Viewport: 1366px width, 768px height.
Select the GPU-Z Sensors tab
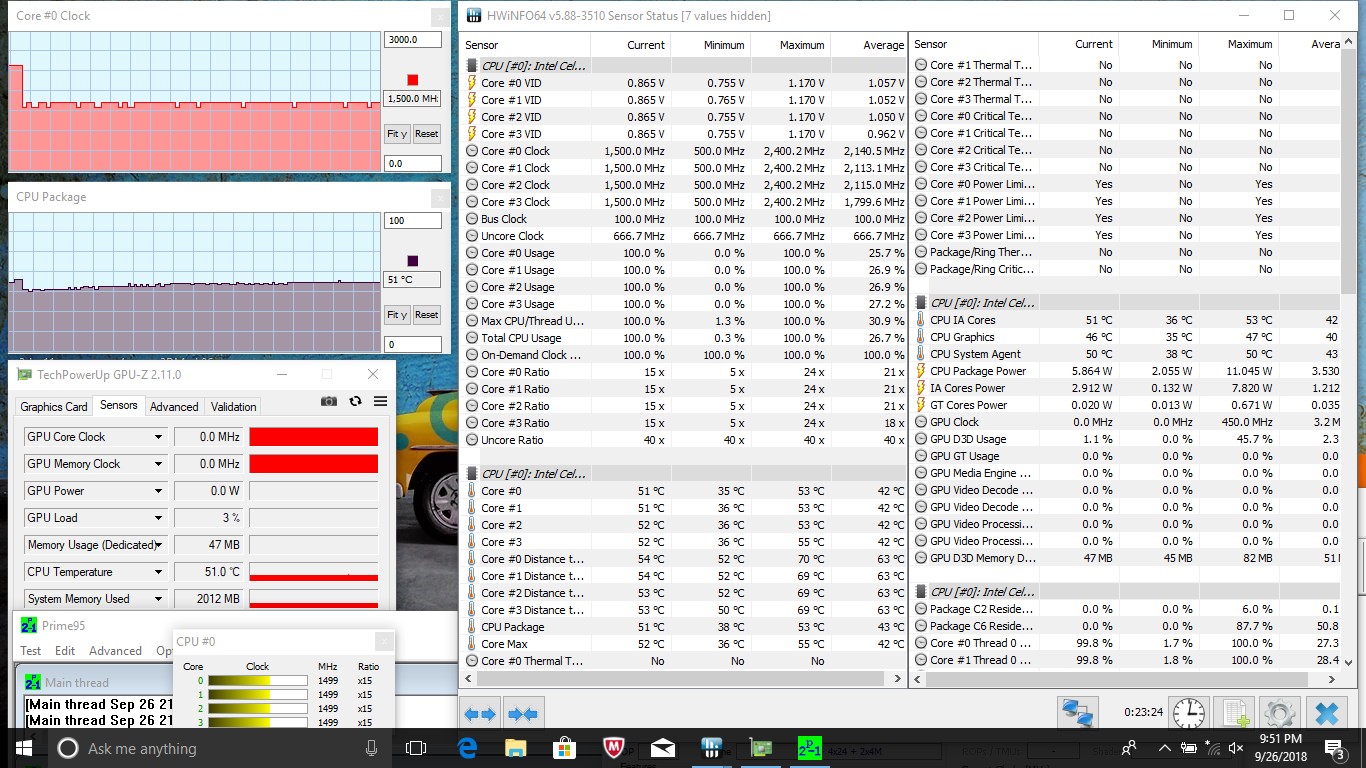pos(119,405)
